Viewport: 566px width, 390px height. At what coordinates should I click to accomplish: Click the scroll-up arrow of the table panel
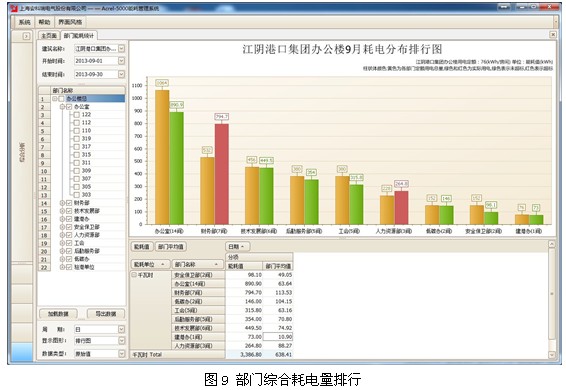tap(552, 244)
